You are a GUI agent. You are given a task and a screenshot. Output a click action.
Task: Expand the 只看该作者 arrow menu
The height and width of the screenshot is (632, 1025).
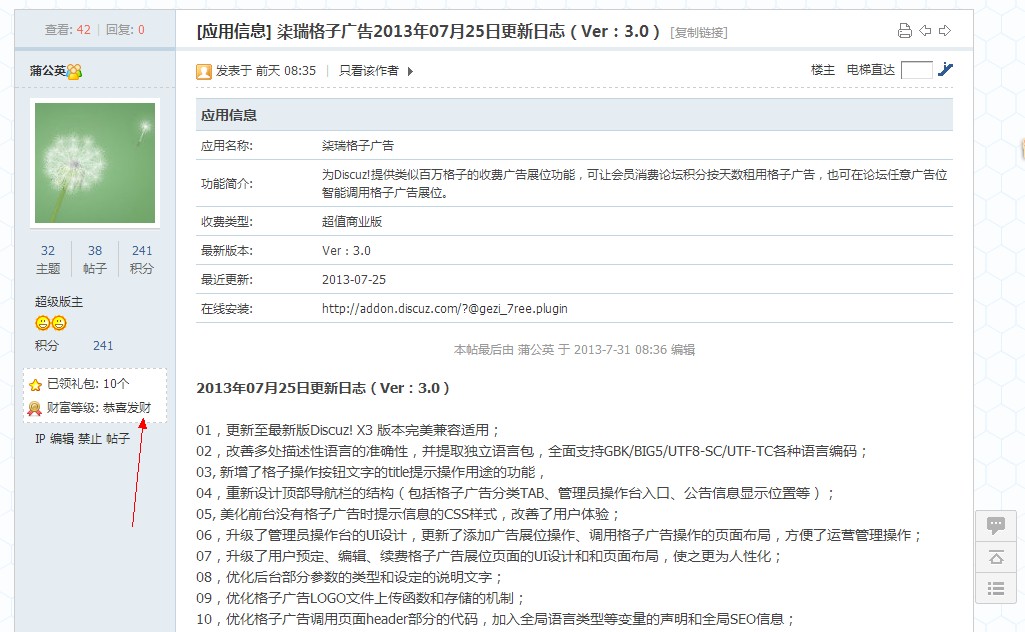(410, 71)
